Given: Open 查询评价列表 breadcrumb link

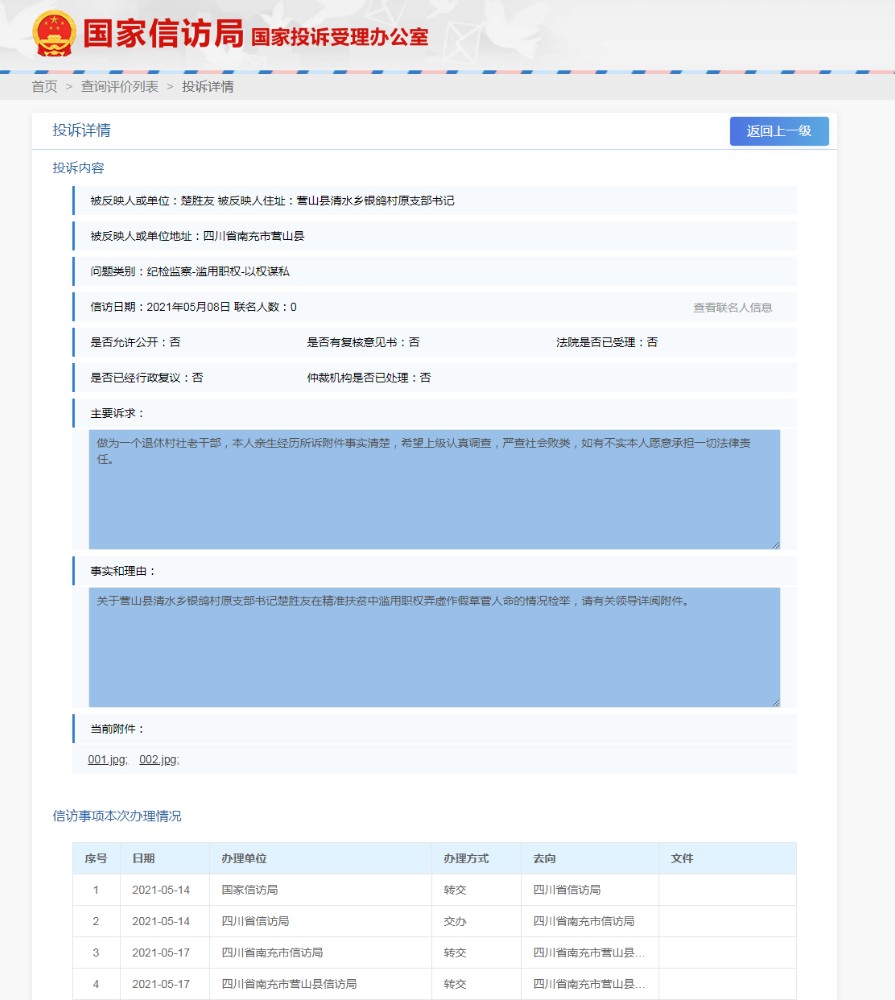Looking at the screenshot, I should 120,87.
